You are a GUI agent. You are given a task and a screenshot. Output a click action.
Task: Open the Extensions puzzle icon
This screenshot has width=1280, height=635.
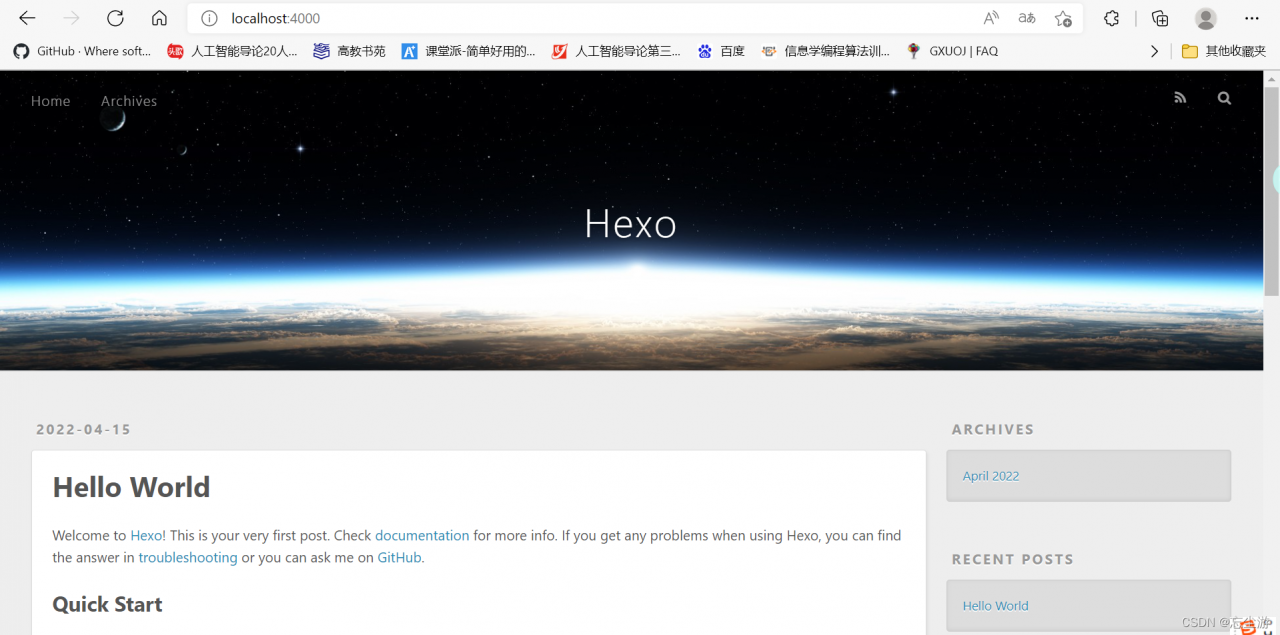[1111, 18]
